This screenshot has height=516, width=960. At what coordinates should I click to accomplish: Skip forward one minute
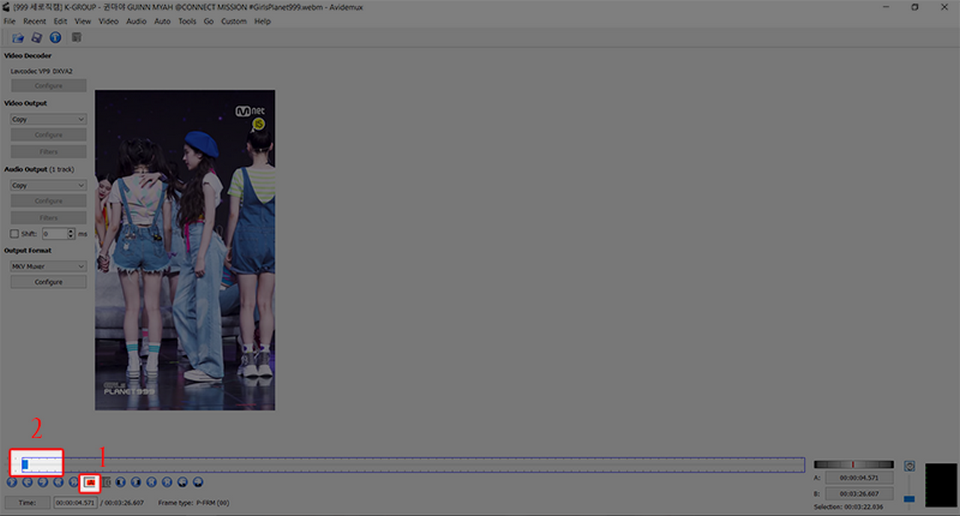click(198, 482)
